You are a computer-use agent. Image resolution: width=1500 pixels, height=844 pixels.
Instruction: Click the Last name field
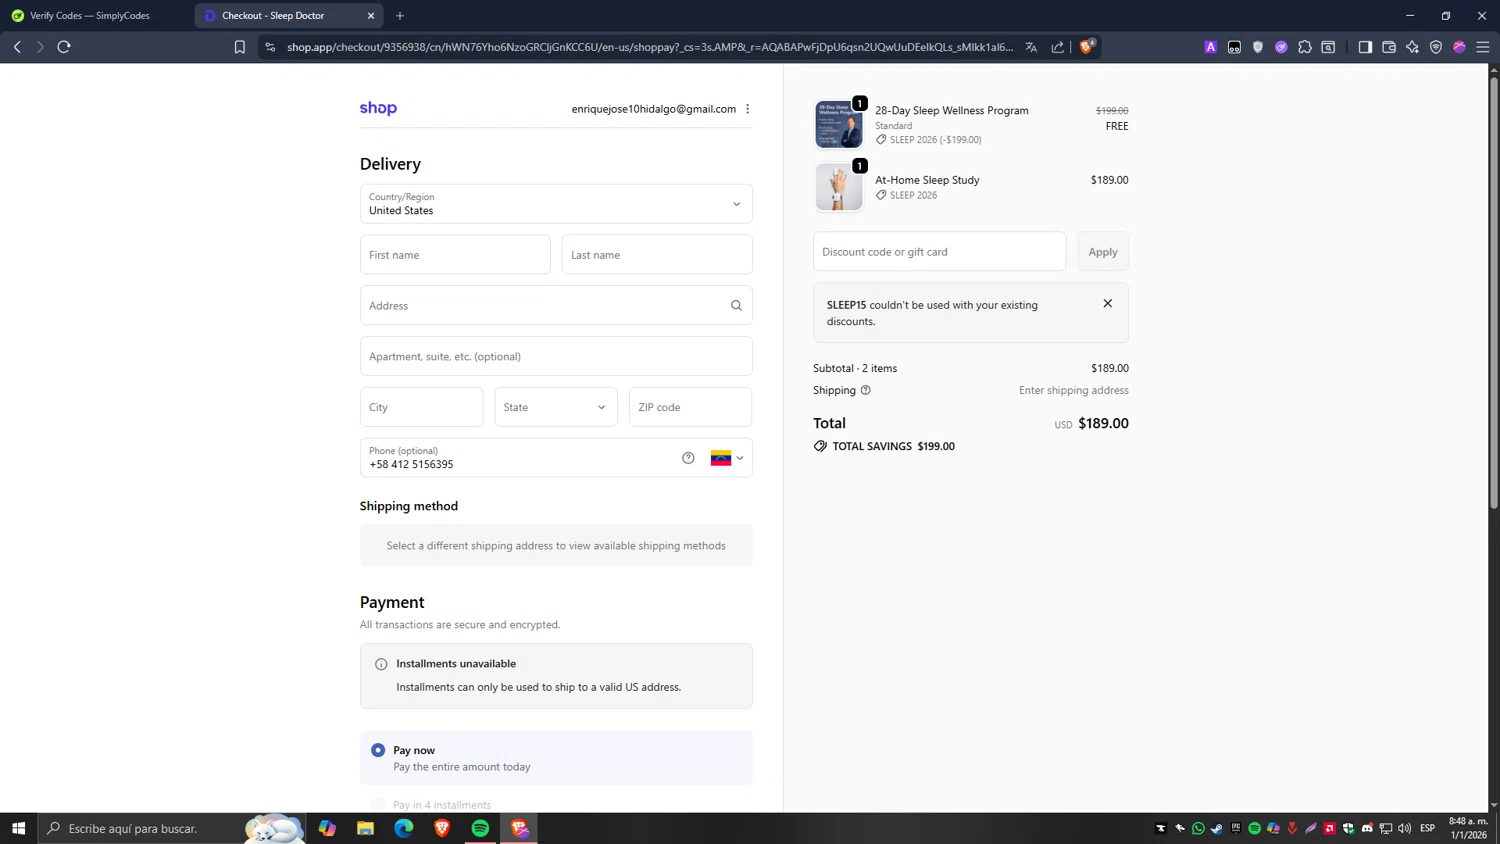(x=657, y=255)
